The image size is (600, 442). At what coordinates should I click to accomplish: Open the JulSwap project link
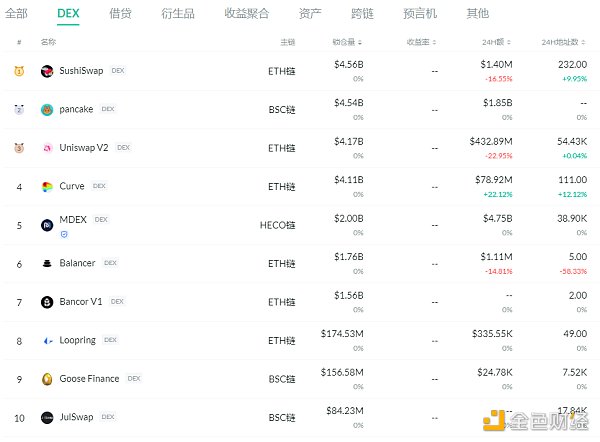76,417
